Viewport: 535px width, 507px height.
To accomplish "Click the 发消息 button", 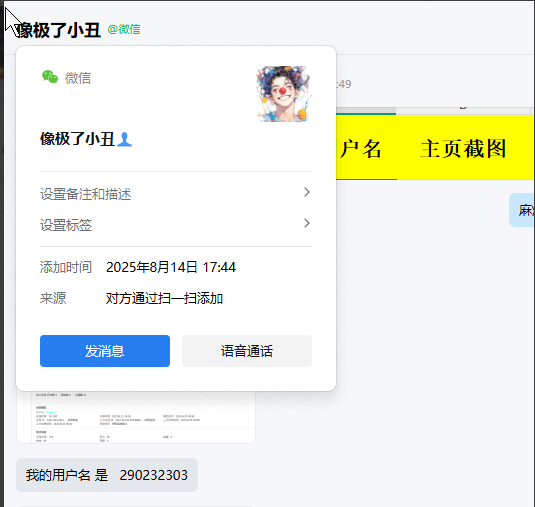I will click(105, 351).
